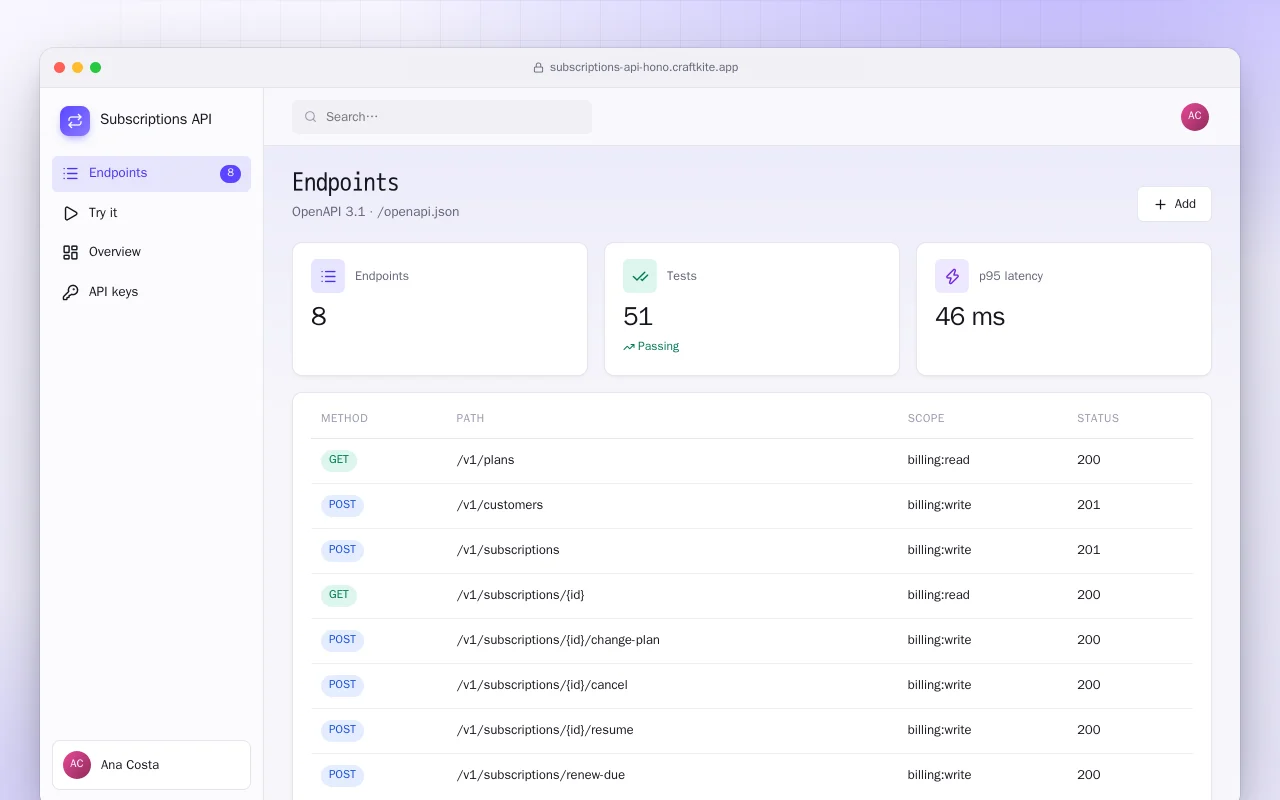
Task: Select the /v1/subscriptions/{id} path
Action: (x=520, y=596)
